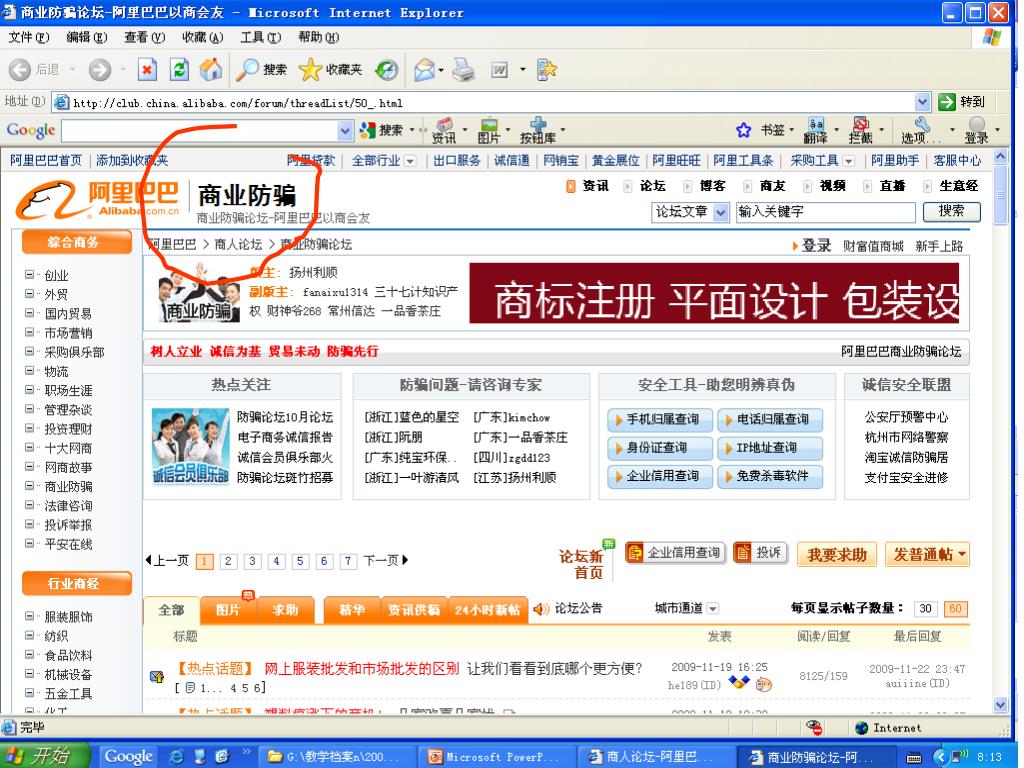The height and width of the screenshot is (768, 1024).
Task: Open the 文件(F) menu
Action: coord(28,37)
